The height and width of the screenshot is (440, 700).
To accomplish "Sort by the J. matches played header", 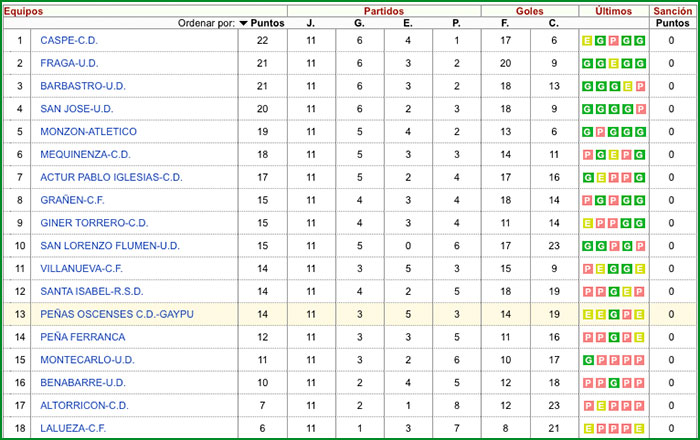I will point(311,22).
